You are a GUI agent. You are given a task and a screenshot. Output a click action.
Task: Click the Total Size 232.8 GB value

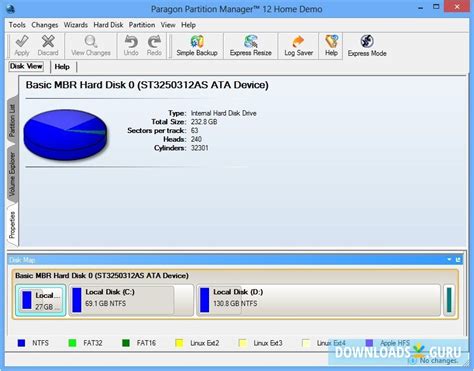click(204, 122)
